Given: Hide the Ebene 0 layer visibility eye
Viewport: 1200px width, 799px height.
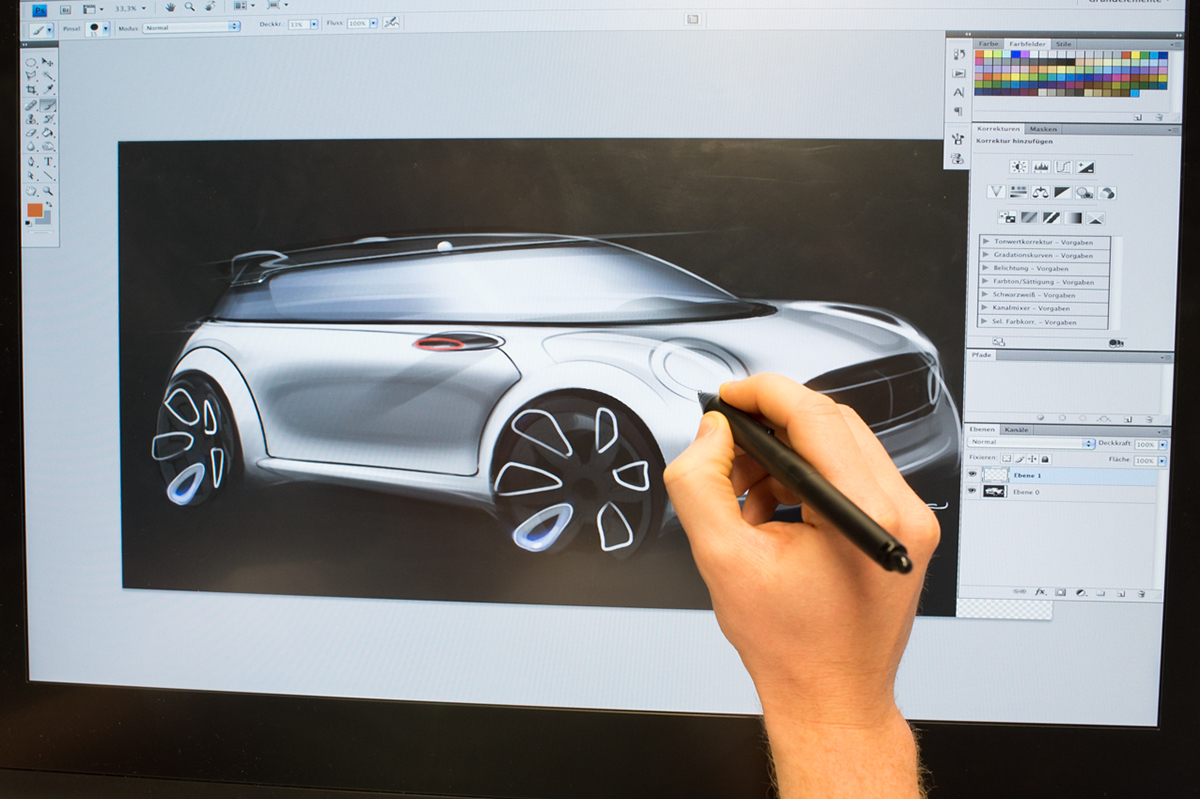Looking at the screenshot, I should [972, 492].
